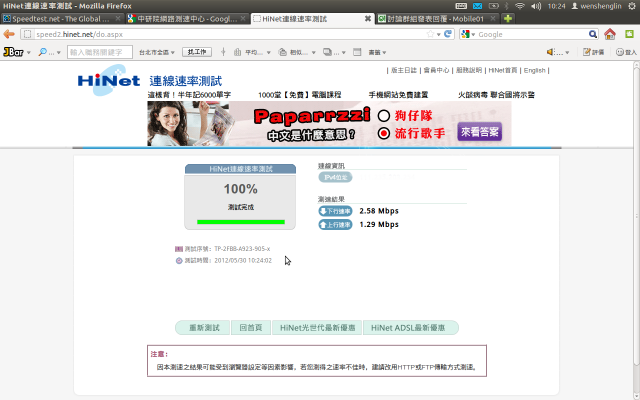Reload the page via refresh icon

click(x=448, y=34)
